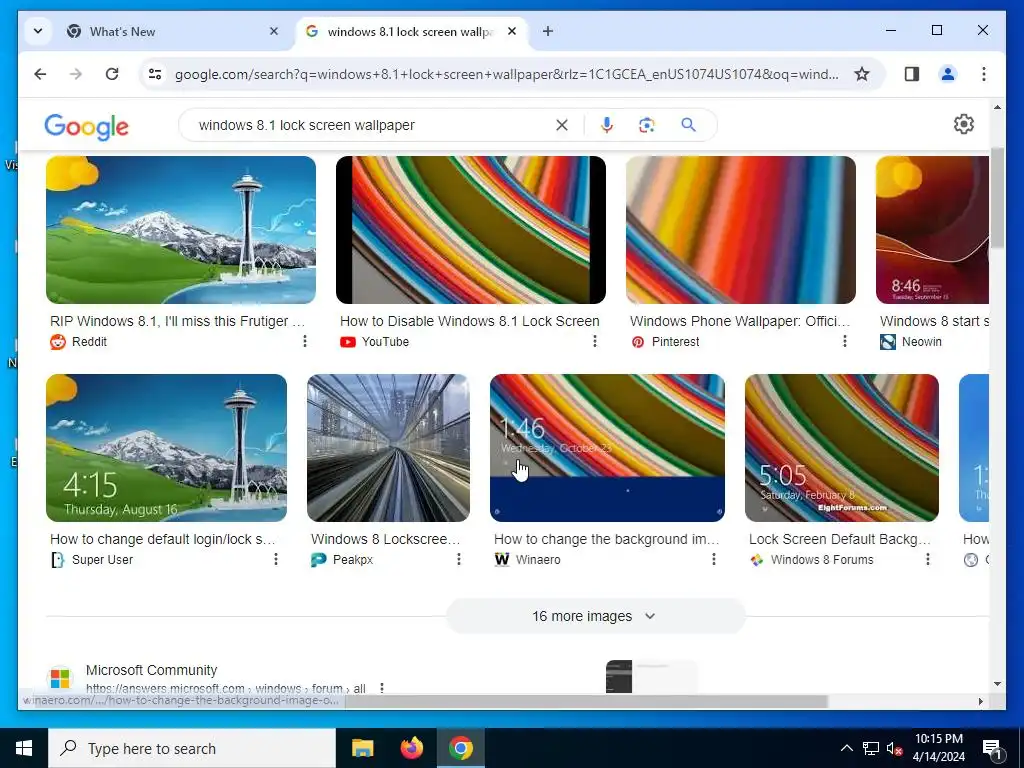1024x768 pixels.
Task: Click the taskbar 'Type here to search' box
Action: 192,748
